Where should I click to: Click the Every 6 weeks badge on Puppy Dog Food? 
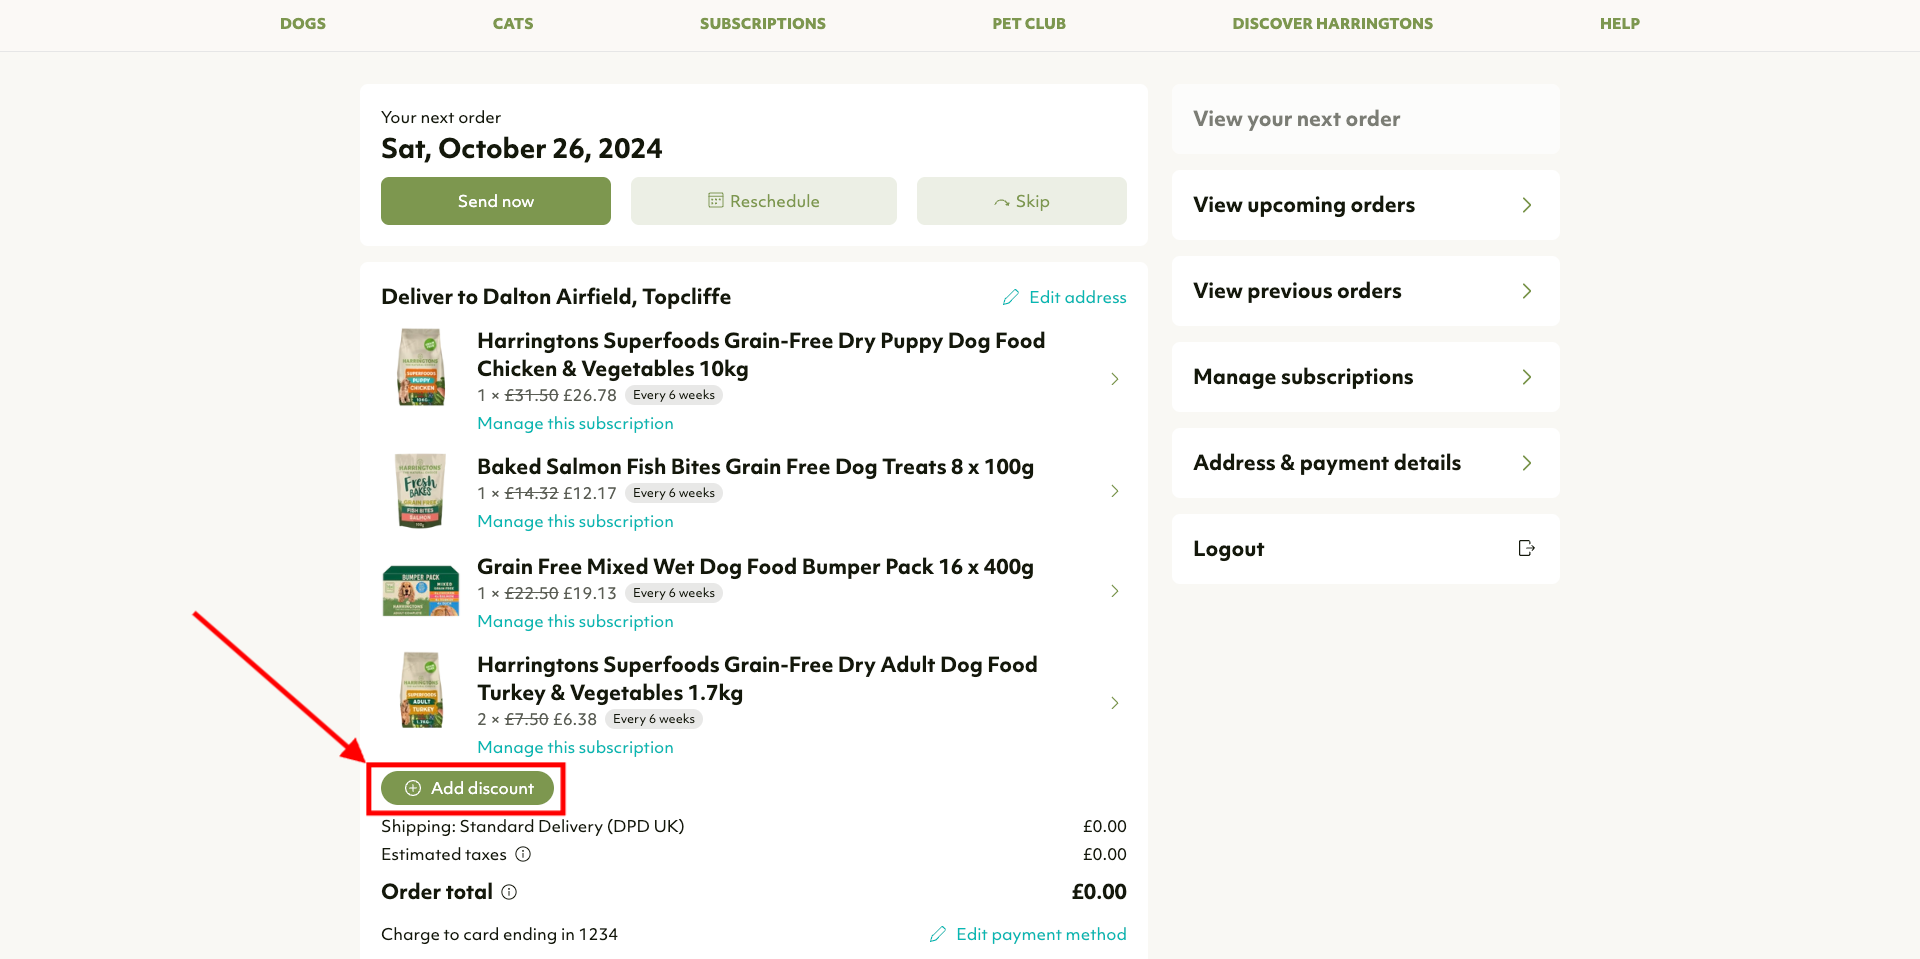click(x=674, y=395)
